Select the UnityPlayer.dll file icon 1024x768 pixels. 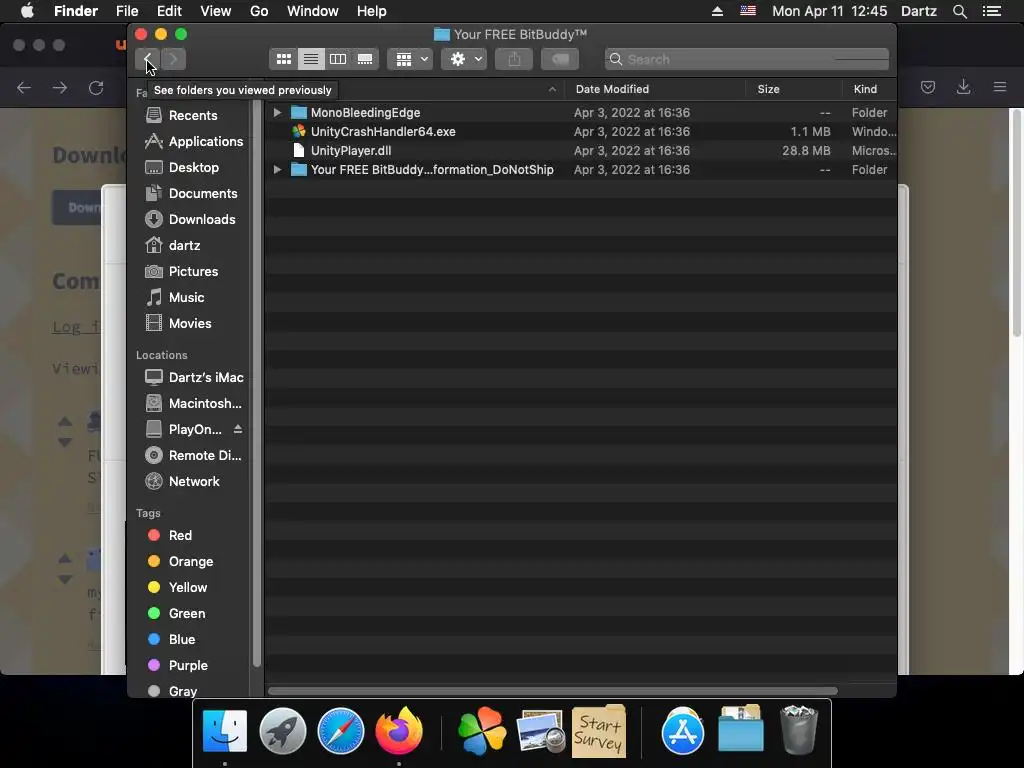point(298,150)
